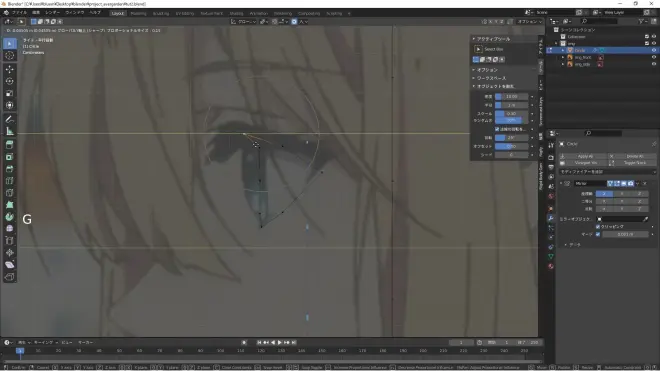Remove the Mirror modifier with X

pos(645,184)
